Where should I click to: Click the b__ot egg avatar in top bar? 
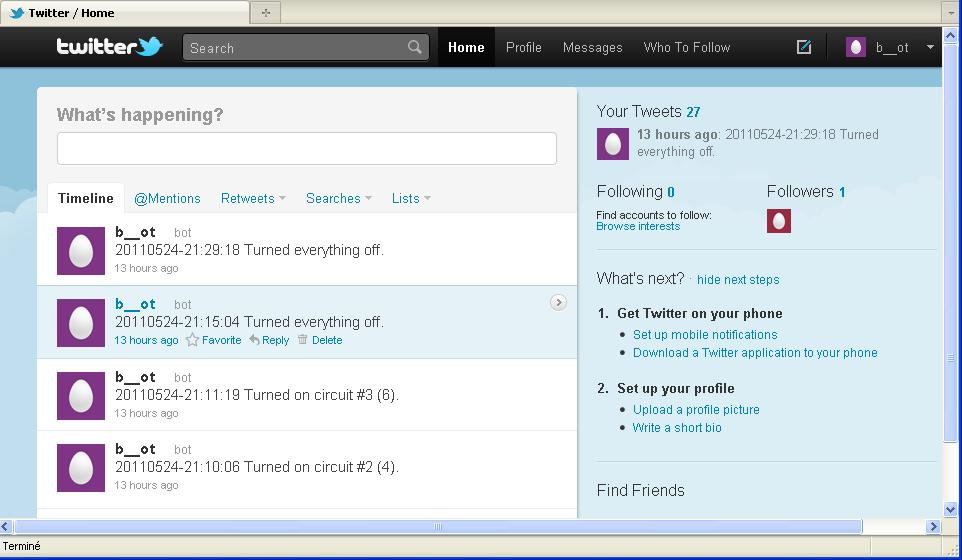[x=856, y=47]
